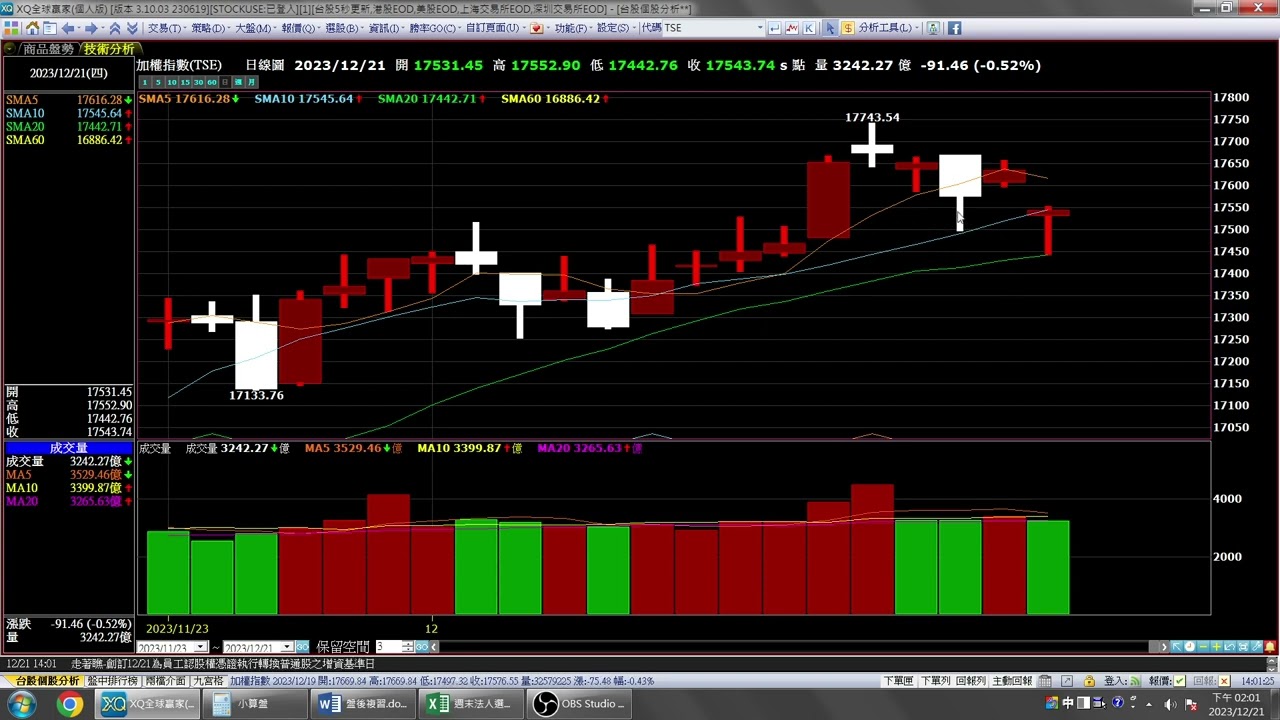Image resolution: width=1280 pixels, height=720 pixels.
Task: Open the Windows Start button
Action: tap(21, 704)
